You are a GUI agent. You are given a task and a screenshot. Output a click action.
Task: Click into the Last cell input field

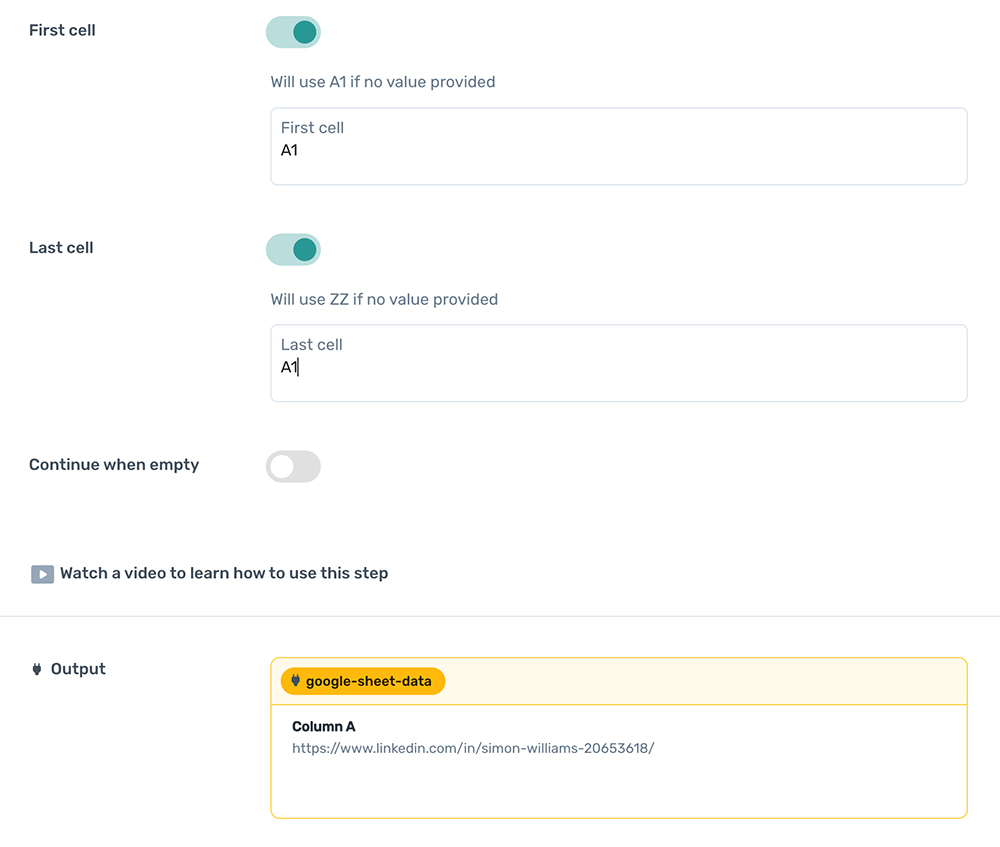pyautogui.click(x=618, y=368)
